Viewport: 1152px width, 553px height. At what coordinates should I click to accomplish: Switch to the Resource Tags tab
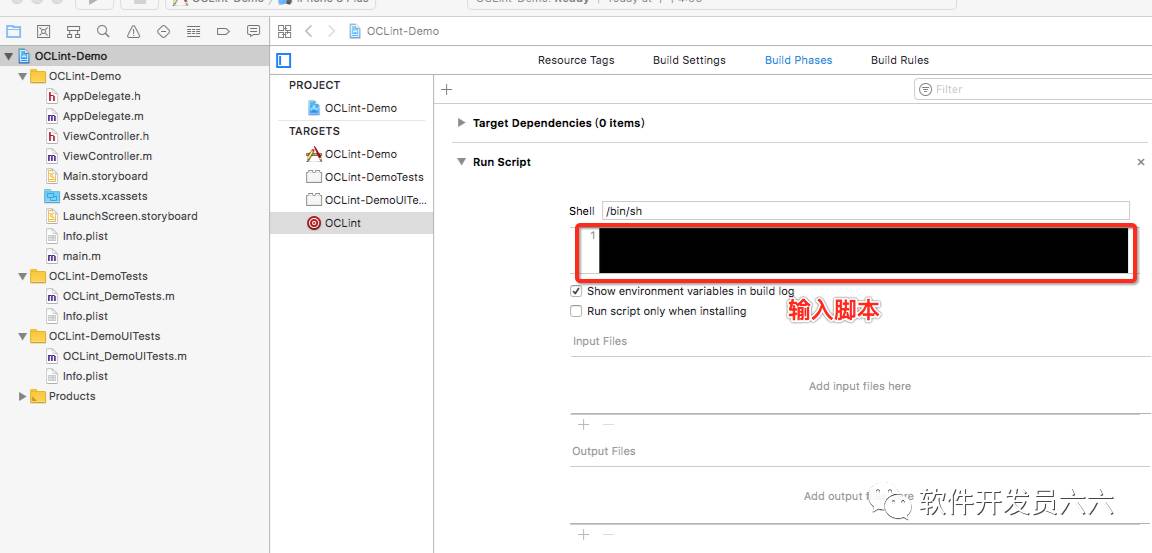click(x=576, y=60)
